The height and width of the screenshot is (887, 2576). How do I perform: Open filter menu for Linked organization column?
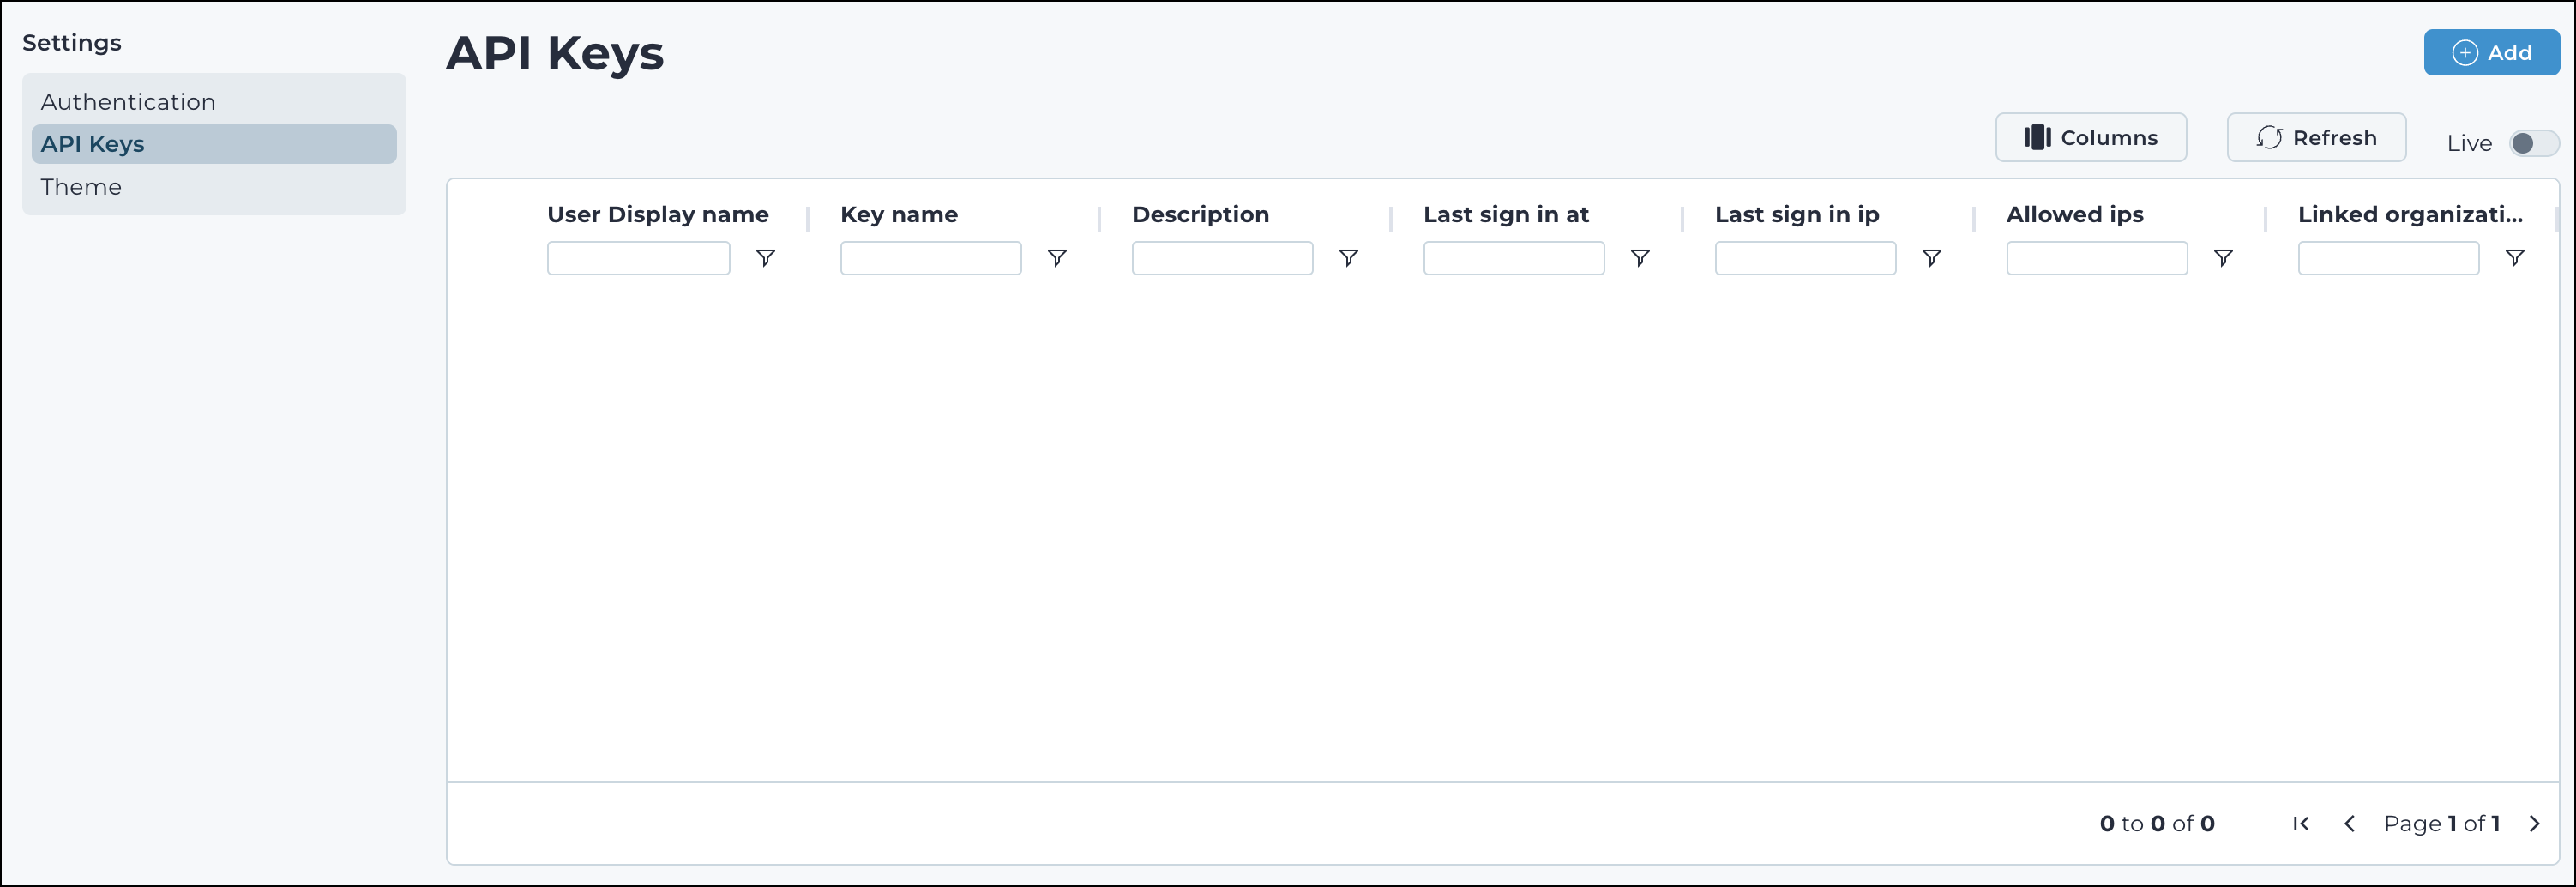pos(2515,258)
